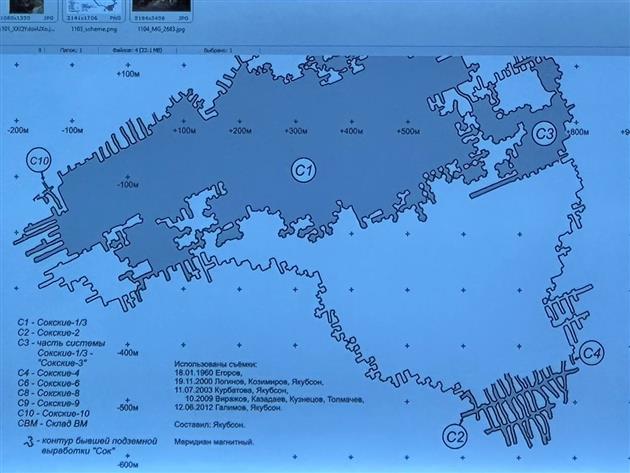This screenshot has width=630, height=473.
Task: Click the circled C2 marker on map
Action: click(x=455, y=436)
